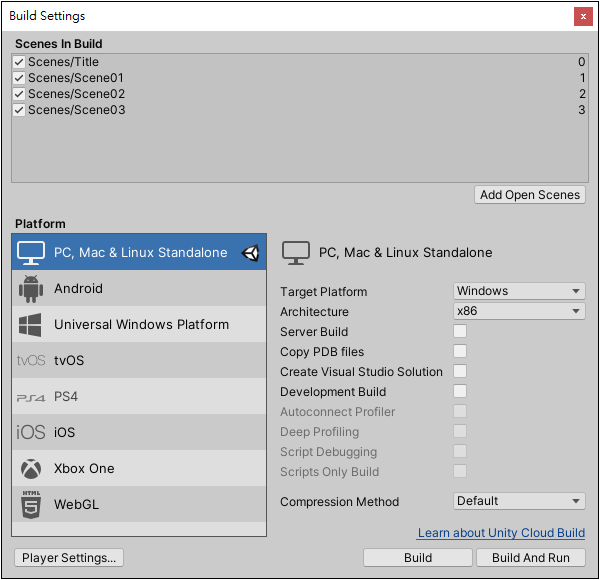Viewport: 600px width, 580px height.
Task: Open Learn about Unity Cloud Build link
Action: click(501, 533)
